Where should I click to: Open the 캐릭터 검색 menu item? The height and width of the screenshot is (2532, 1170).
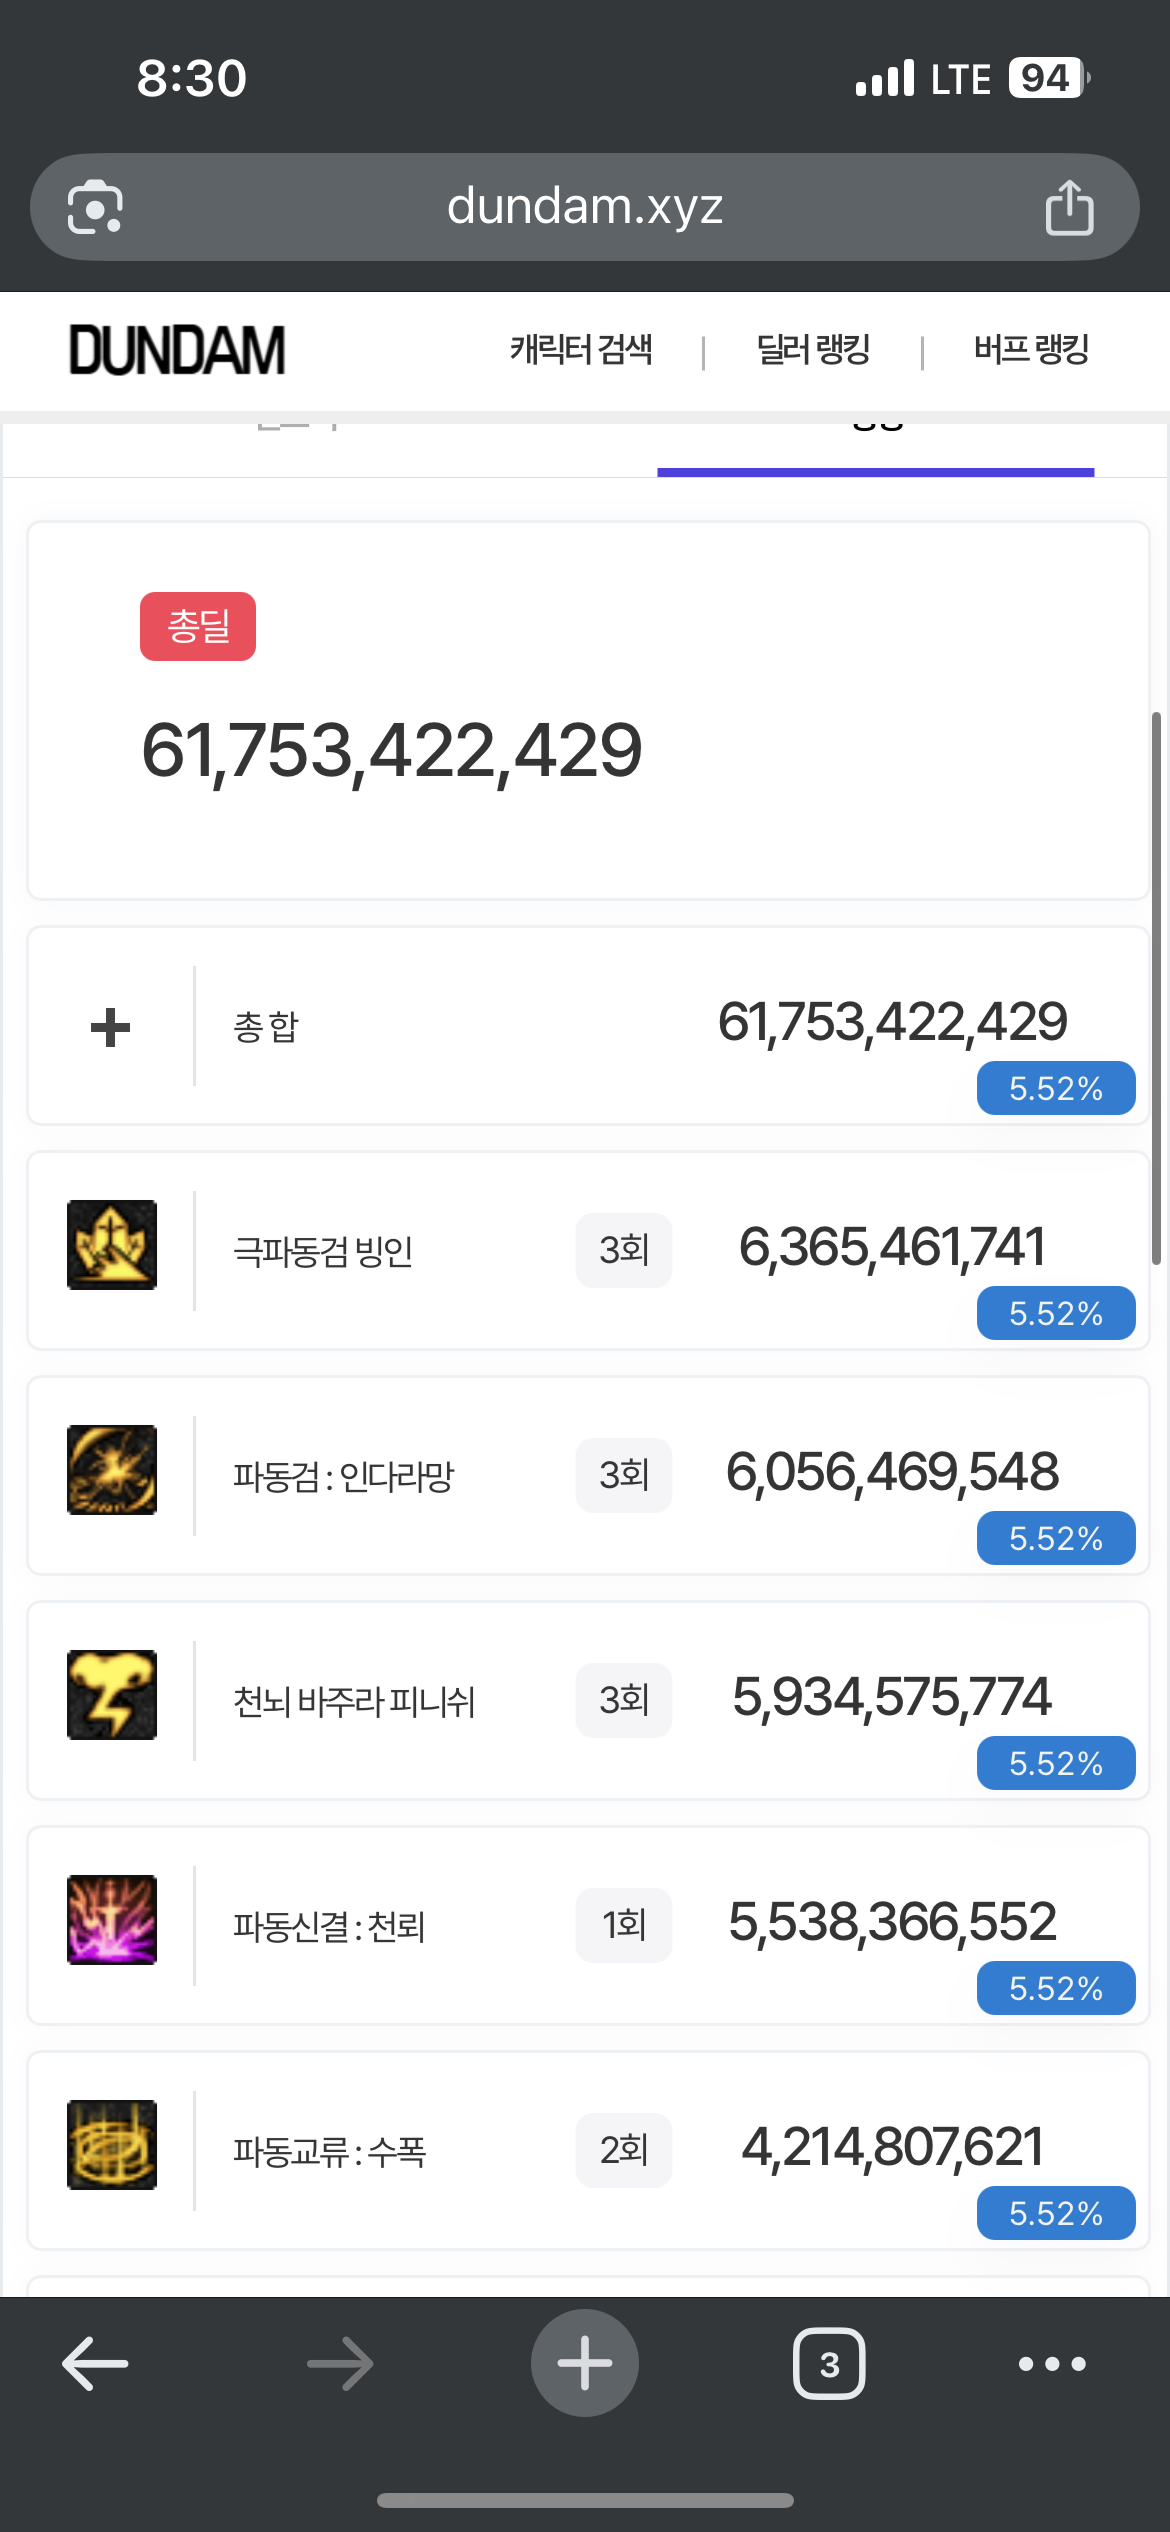581,350
